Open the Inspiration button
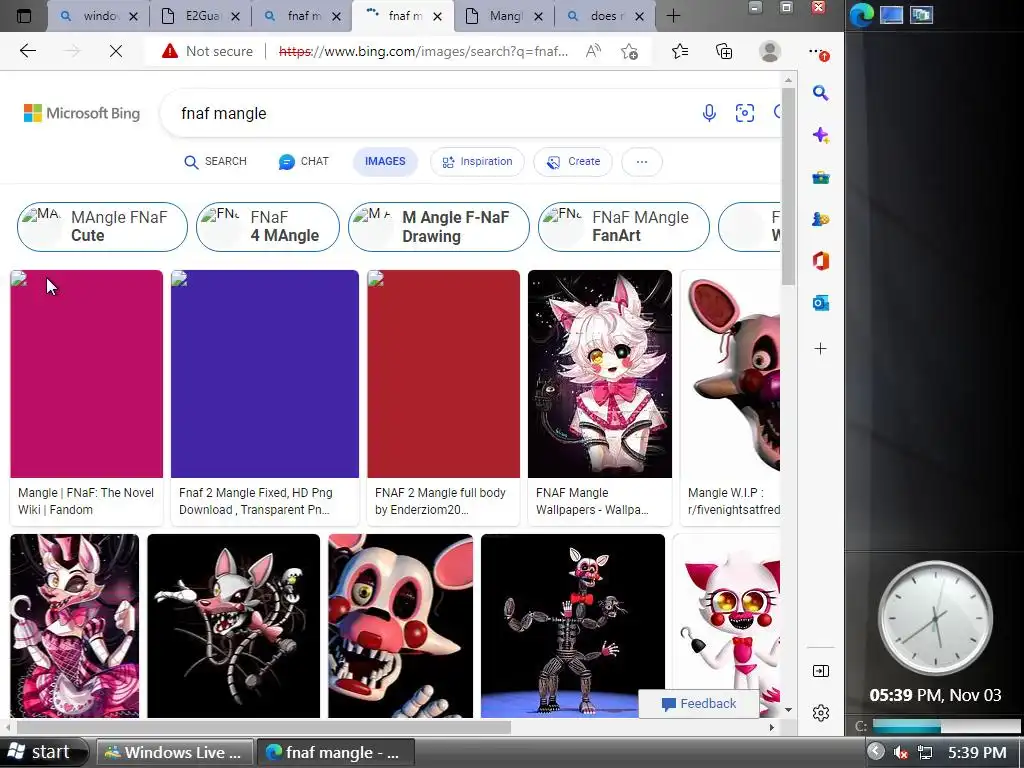1024x768 pixels. (x=477, y=161)
